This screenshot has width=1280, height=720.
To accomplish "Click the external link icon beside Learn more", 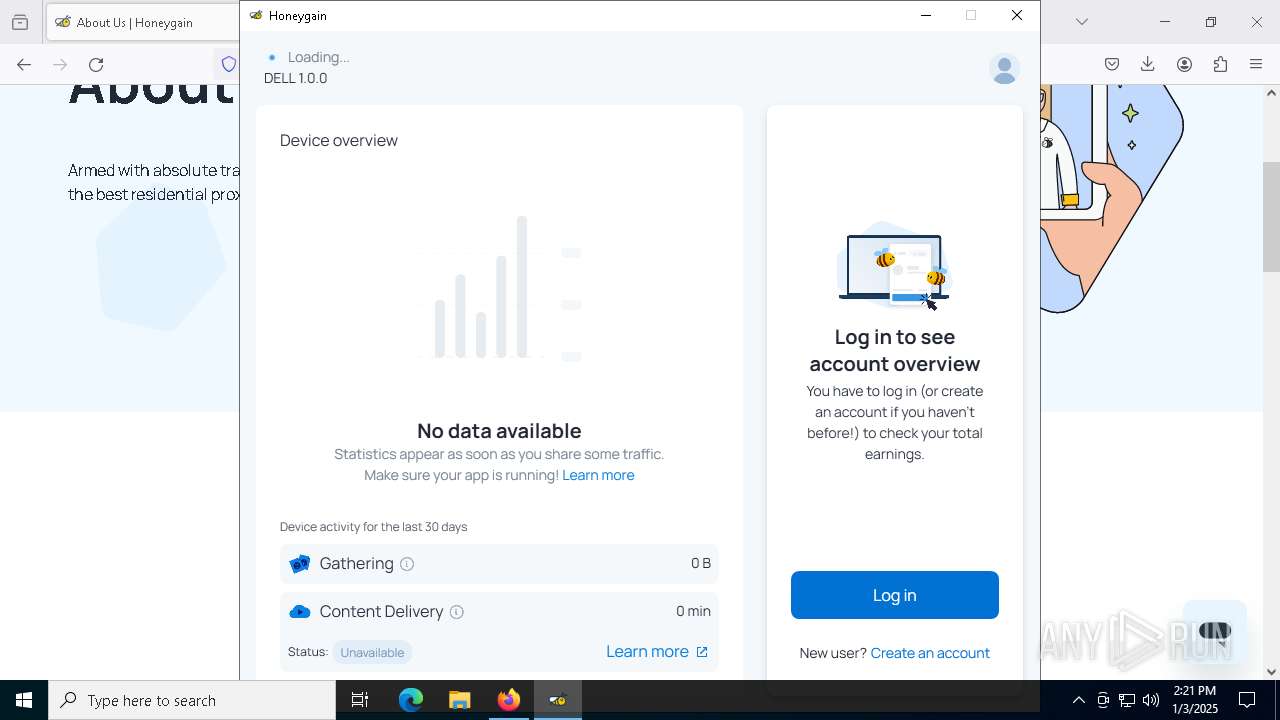I will 702,652.
